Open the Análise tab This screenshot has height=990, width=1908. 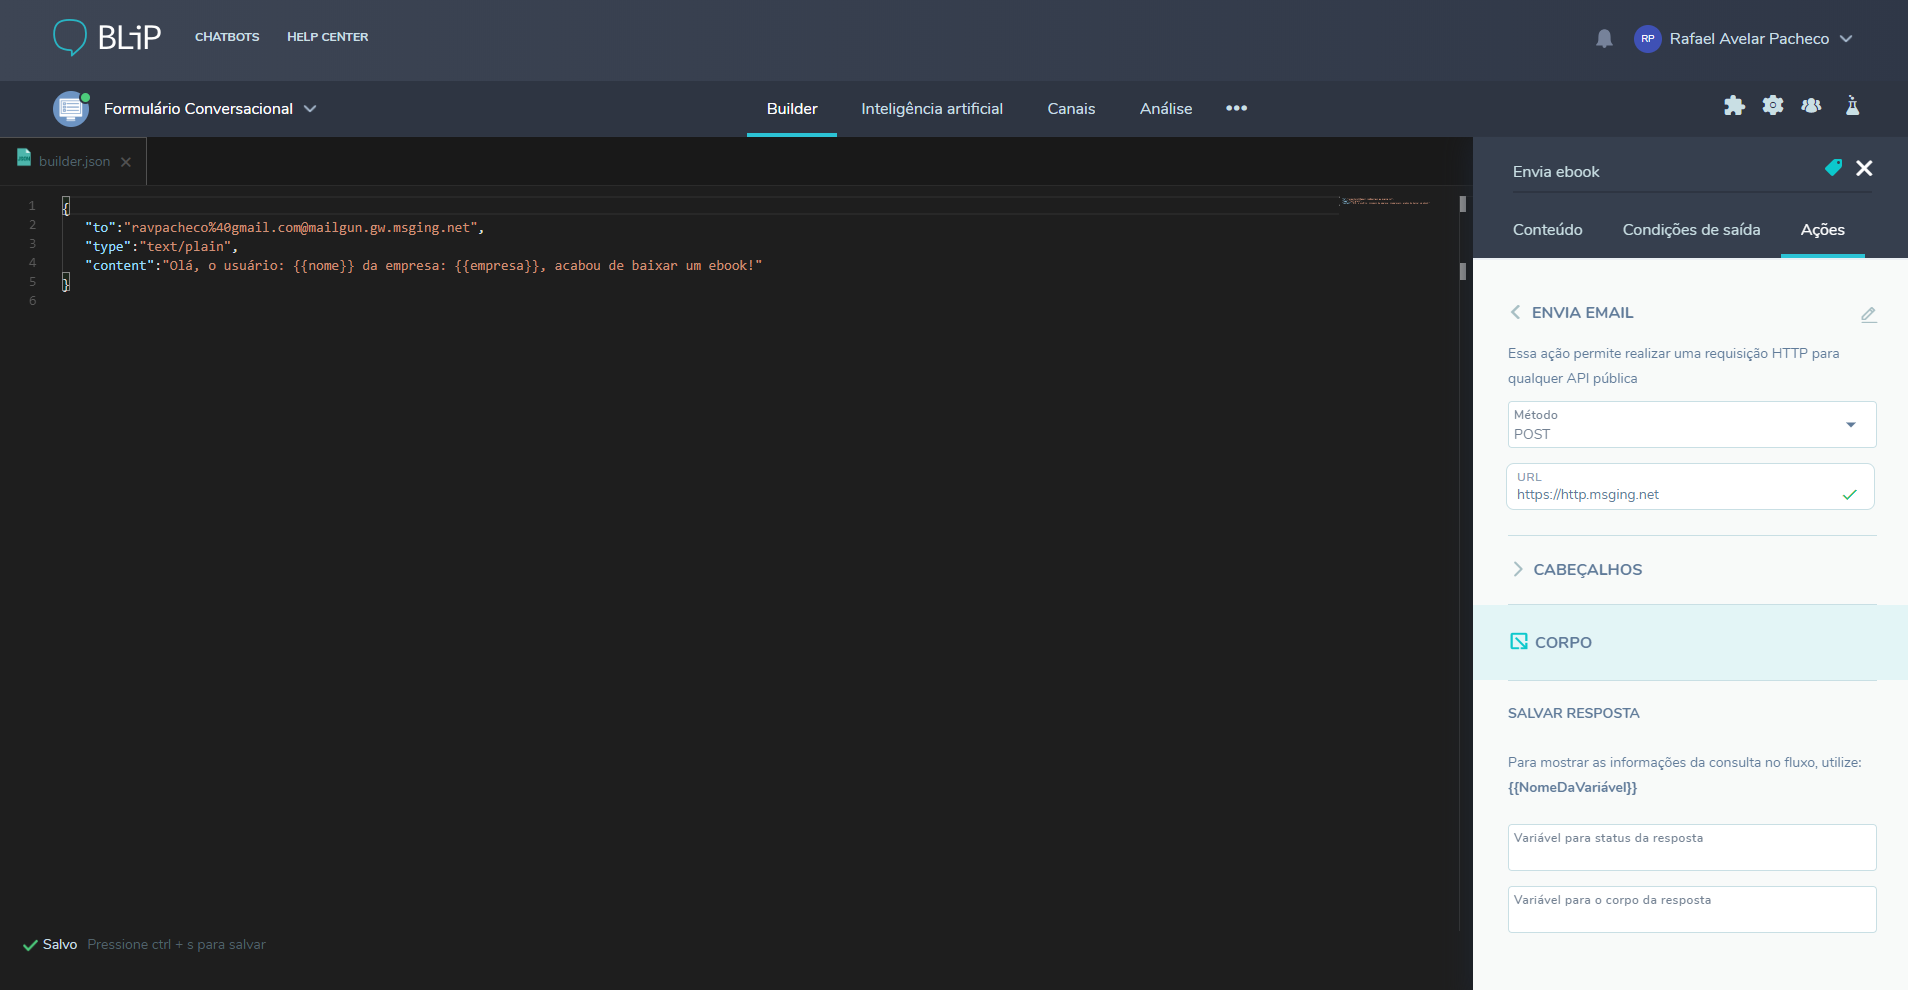(1166, 108)
